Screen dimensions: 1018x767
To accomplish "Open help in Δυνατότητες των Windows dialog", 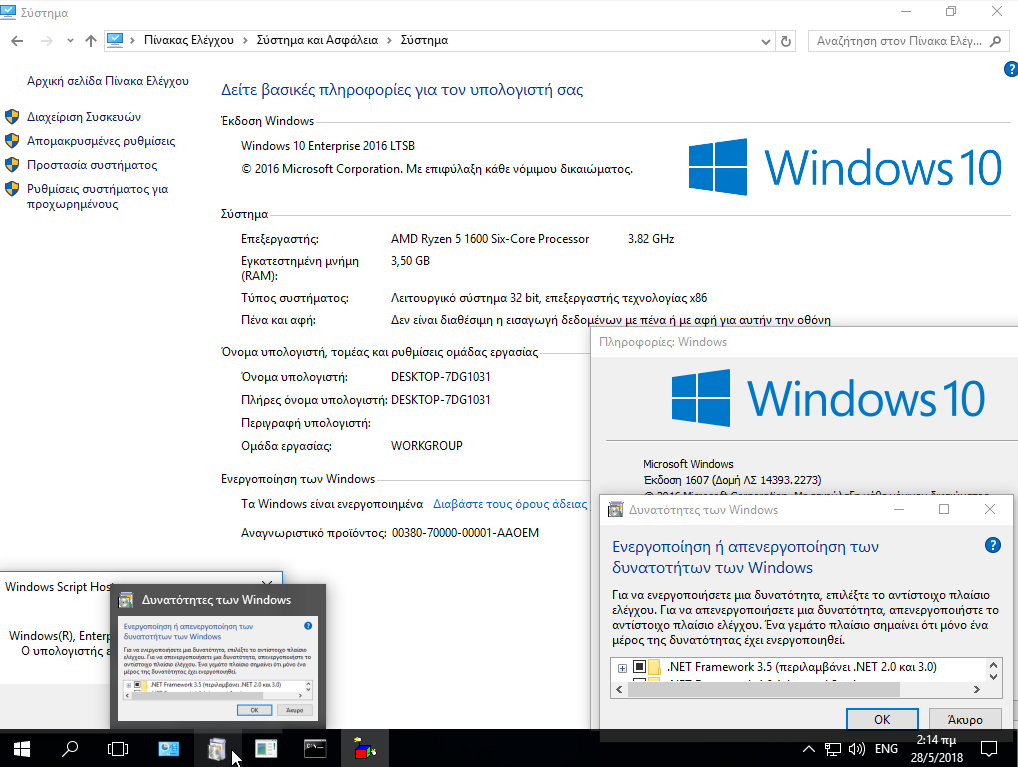I will pyautogui.click(x=993, y=546).
